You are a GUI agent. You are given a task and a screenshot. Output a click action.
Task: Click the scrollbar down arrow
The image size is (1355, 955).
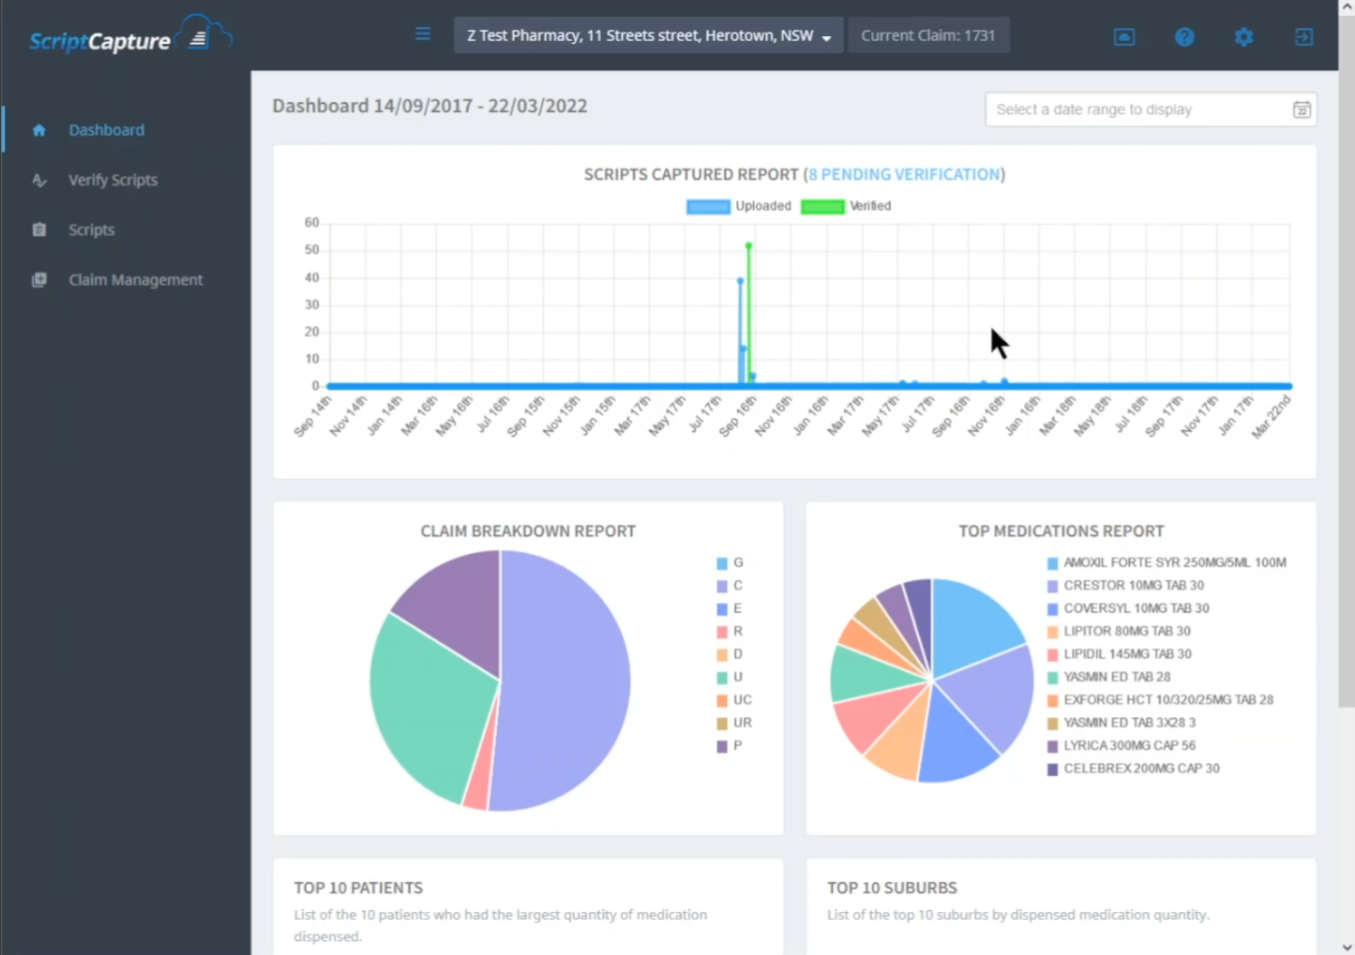point(1346,946)
